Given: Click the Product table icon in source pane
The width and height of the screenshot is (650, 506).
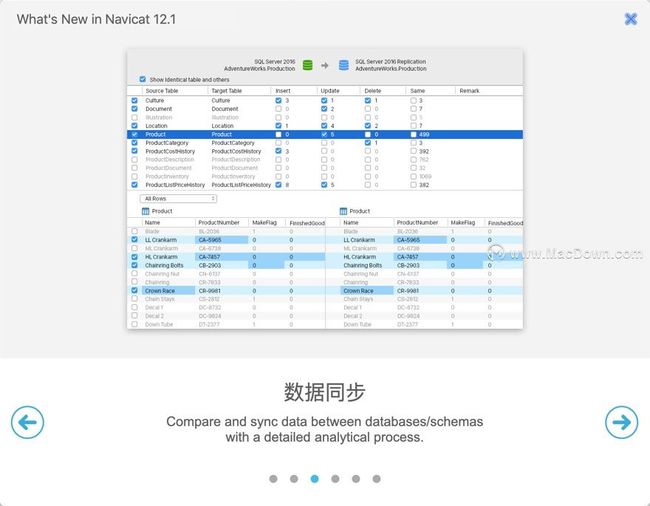Looking at the screenshot, I should (x=146, y=211).
